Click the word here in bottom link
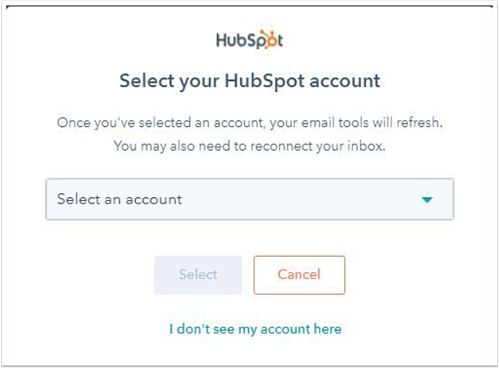The width and height of the screenshot is (499, 368). 328,329
